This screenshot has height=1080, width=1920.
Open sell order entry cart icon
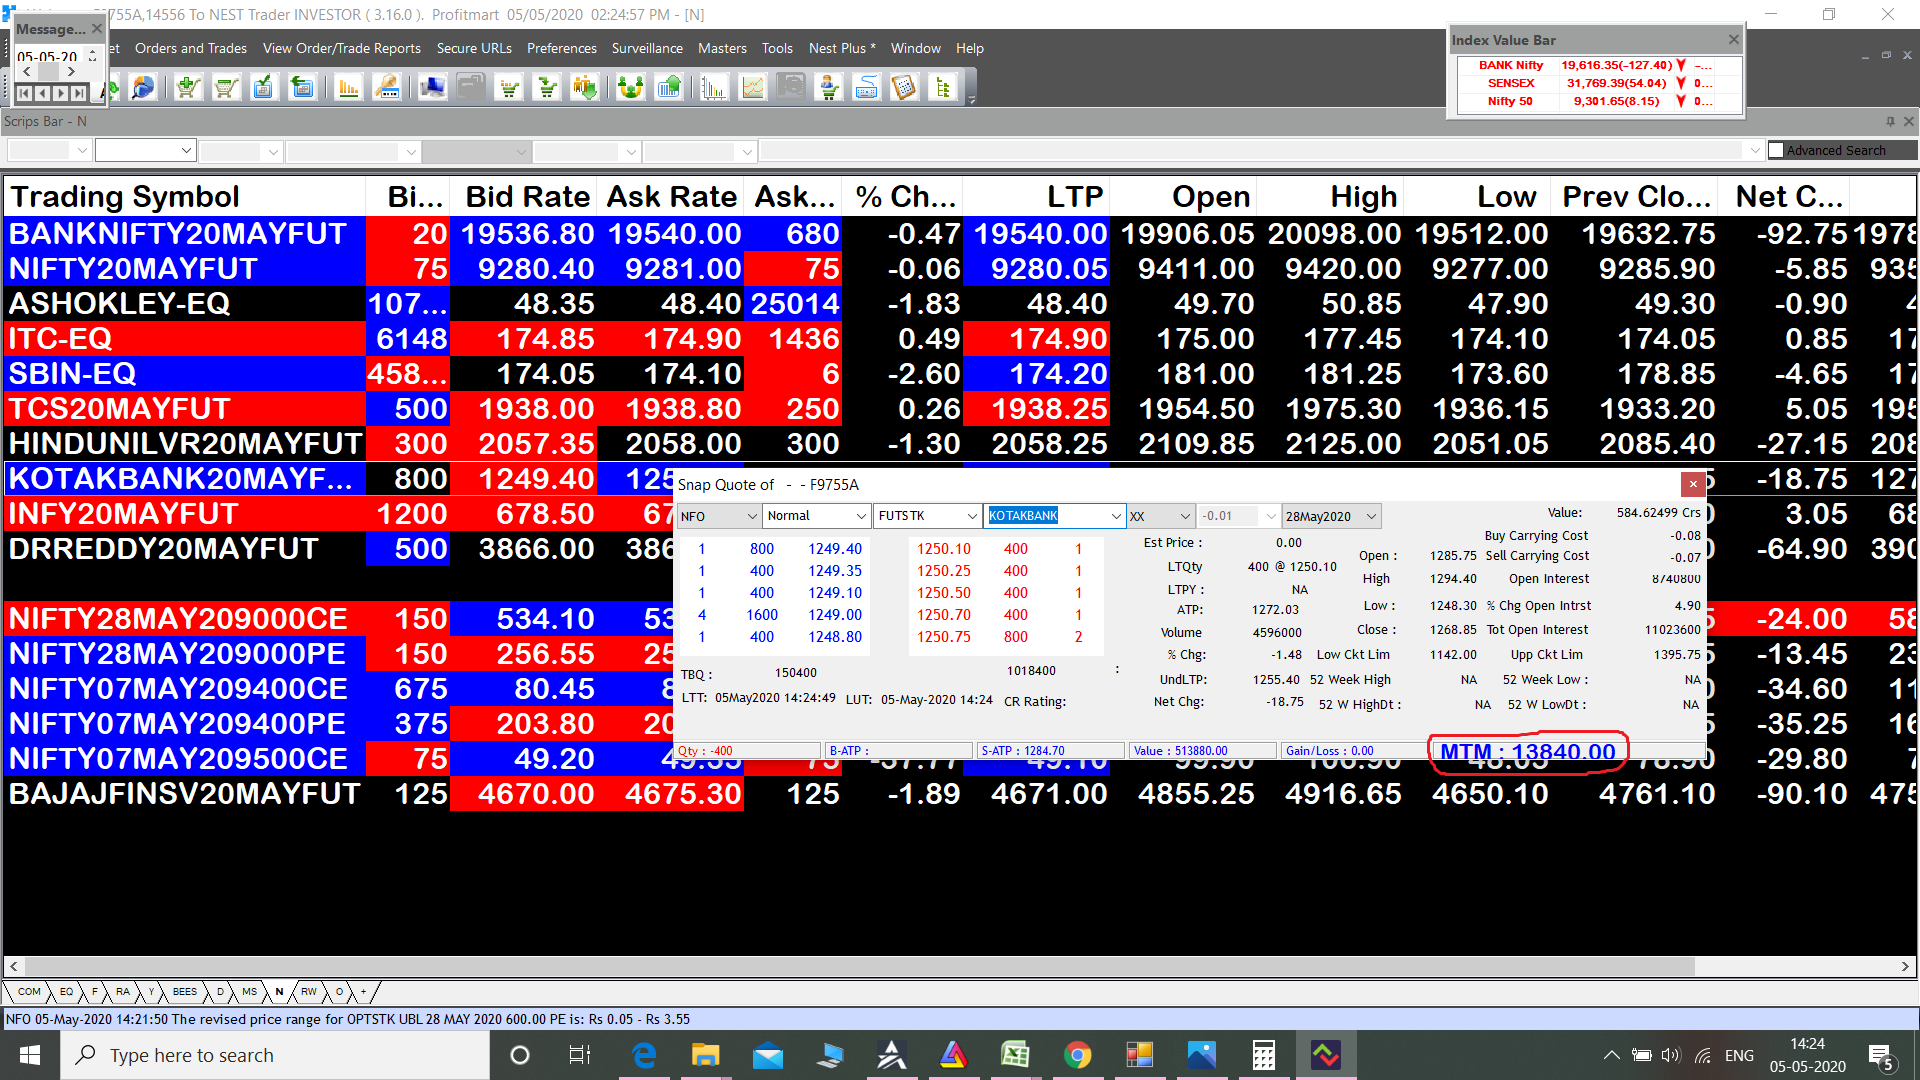(226, 88)
